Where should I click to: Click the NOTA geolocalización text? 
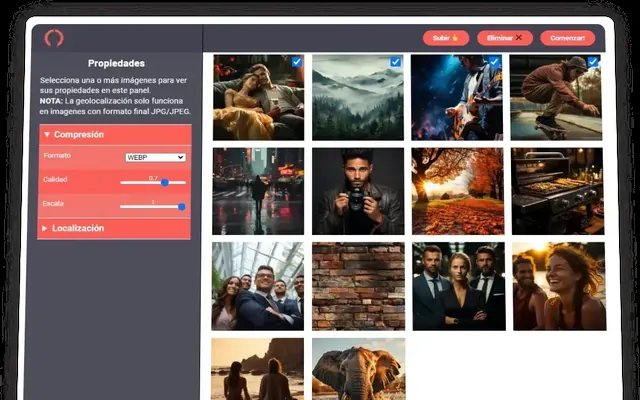tap(115, 106)
